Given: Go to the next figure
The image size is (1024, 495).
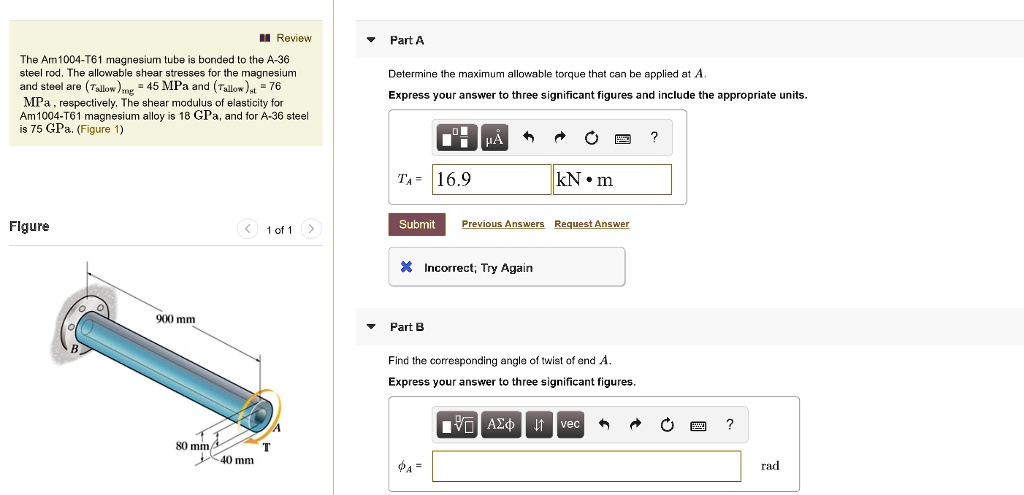Looking at the screenshot, I should 311,230.
